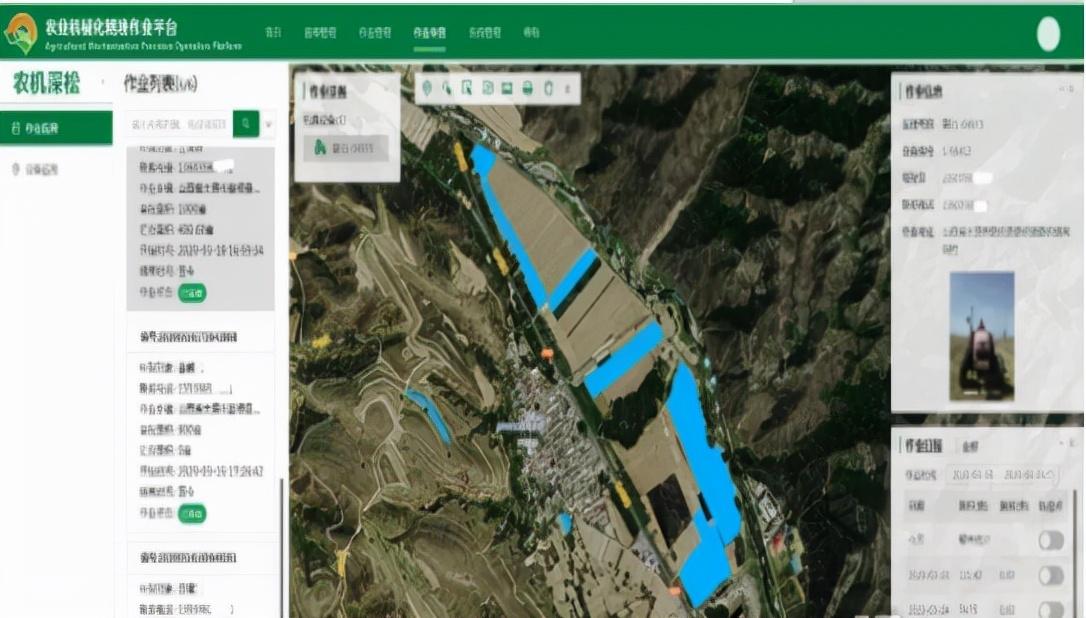Click the green status badge in the second job card
The width and height of the screenshot is (1086, 618).
192,514
